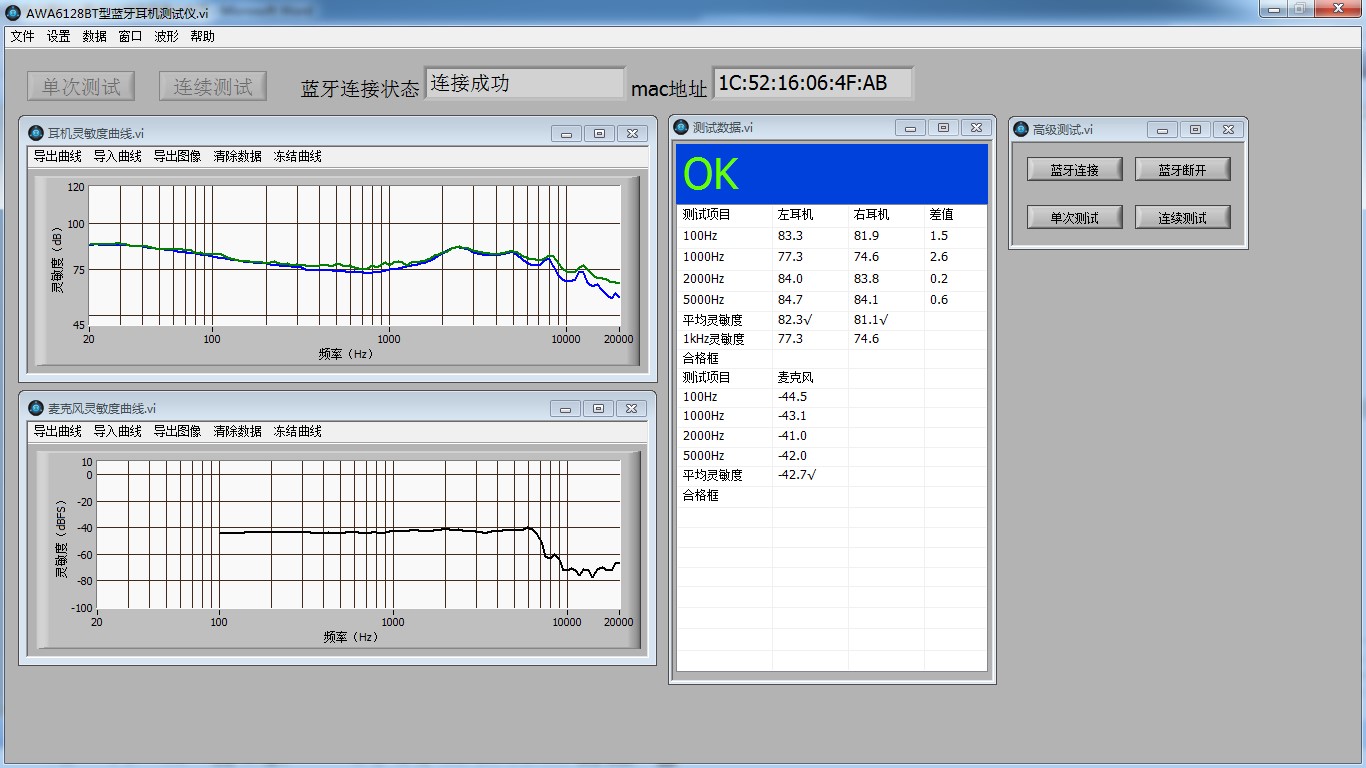Click the 蓝牙连接状态 status field
This screenshot has width=1366, height=768.
pos(524,83)
